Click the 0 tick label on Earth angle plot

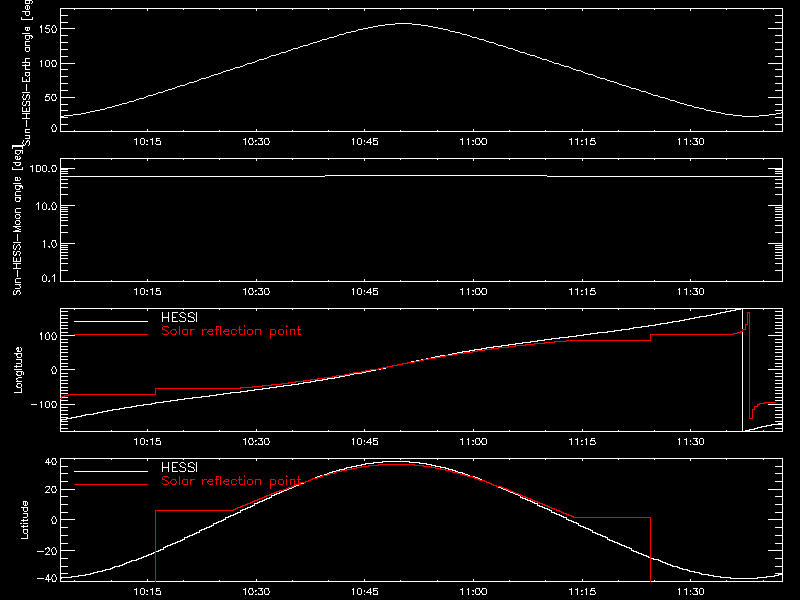(x=54, y=128)
